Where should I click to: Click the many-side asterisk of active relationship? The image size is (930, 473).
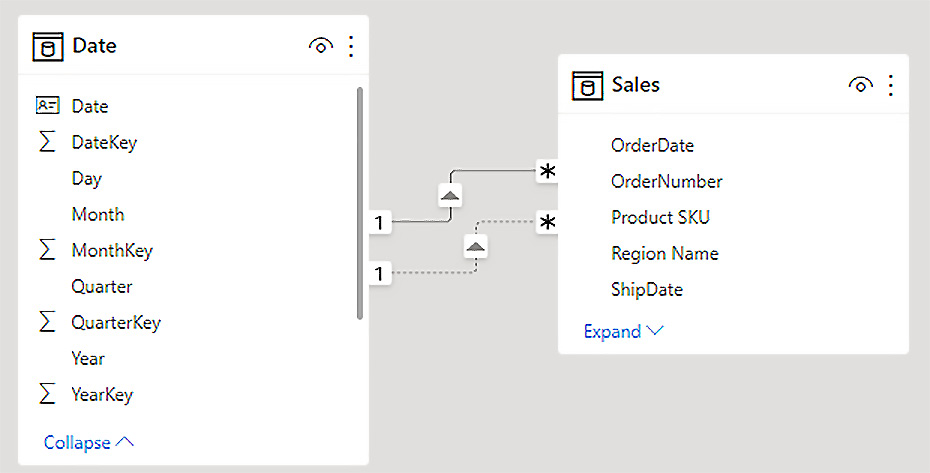click(547, 172)
